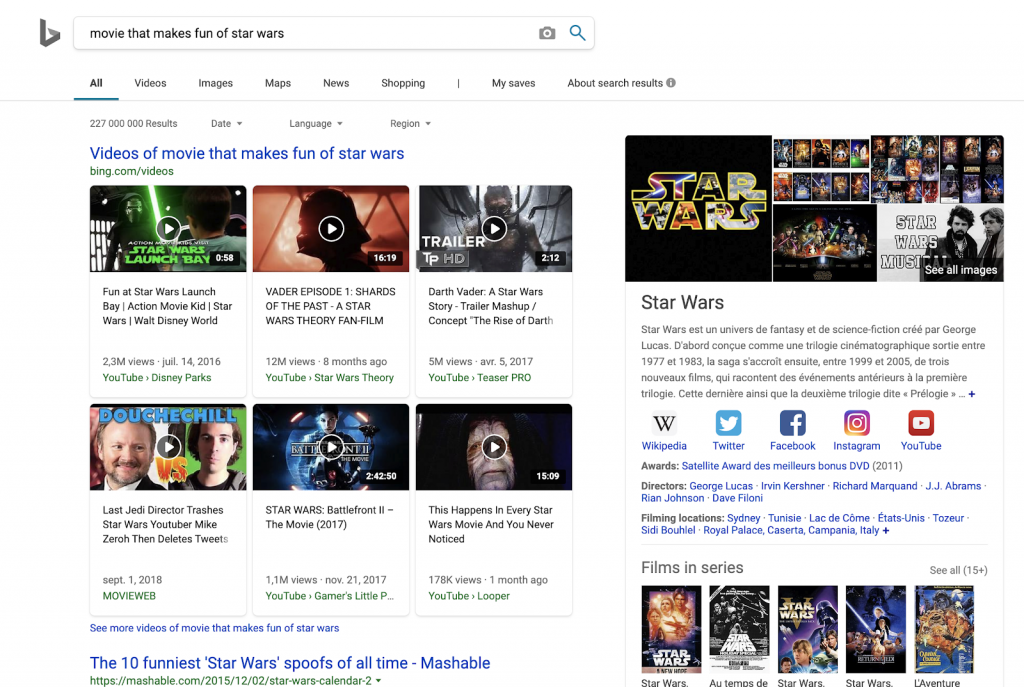This screenshot has width=1024, height=687.
Task: Open visual search camera icon
Action: [546, 33]
